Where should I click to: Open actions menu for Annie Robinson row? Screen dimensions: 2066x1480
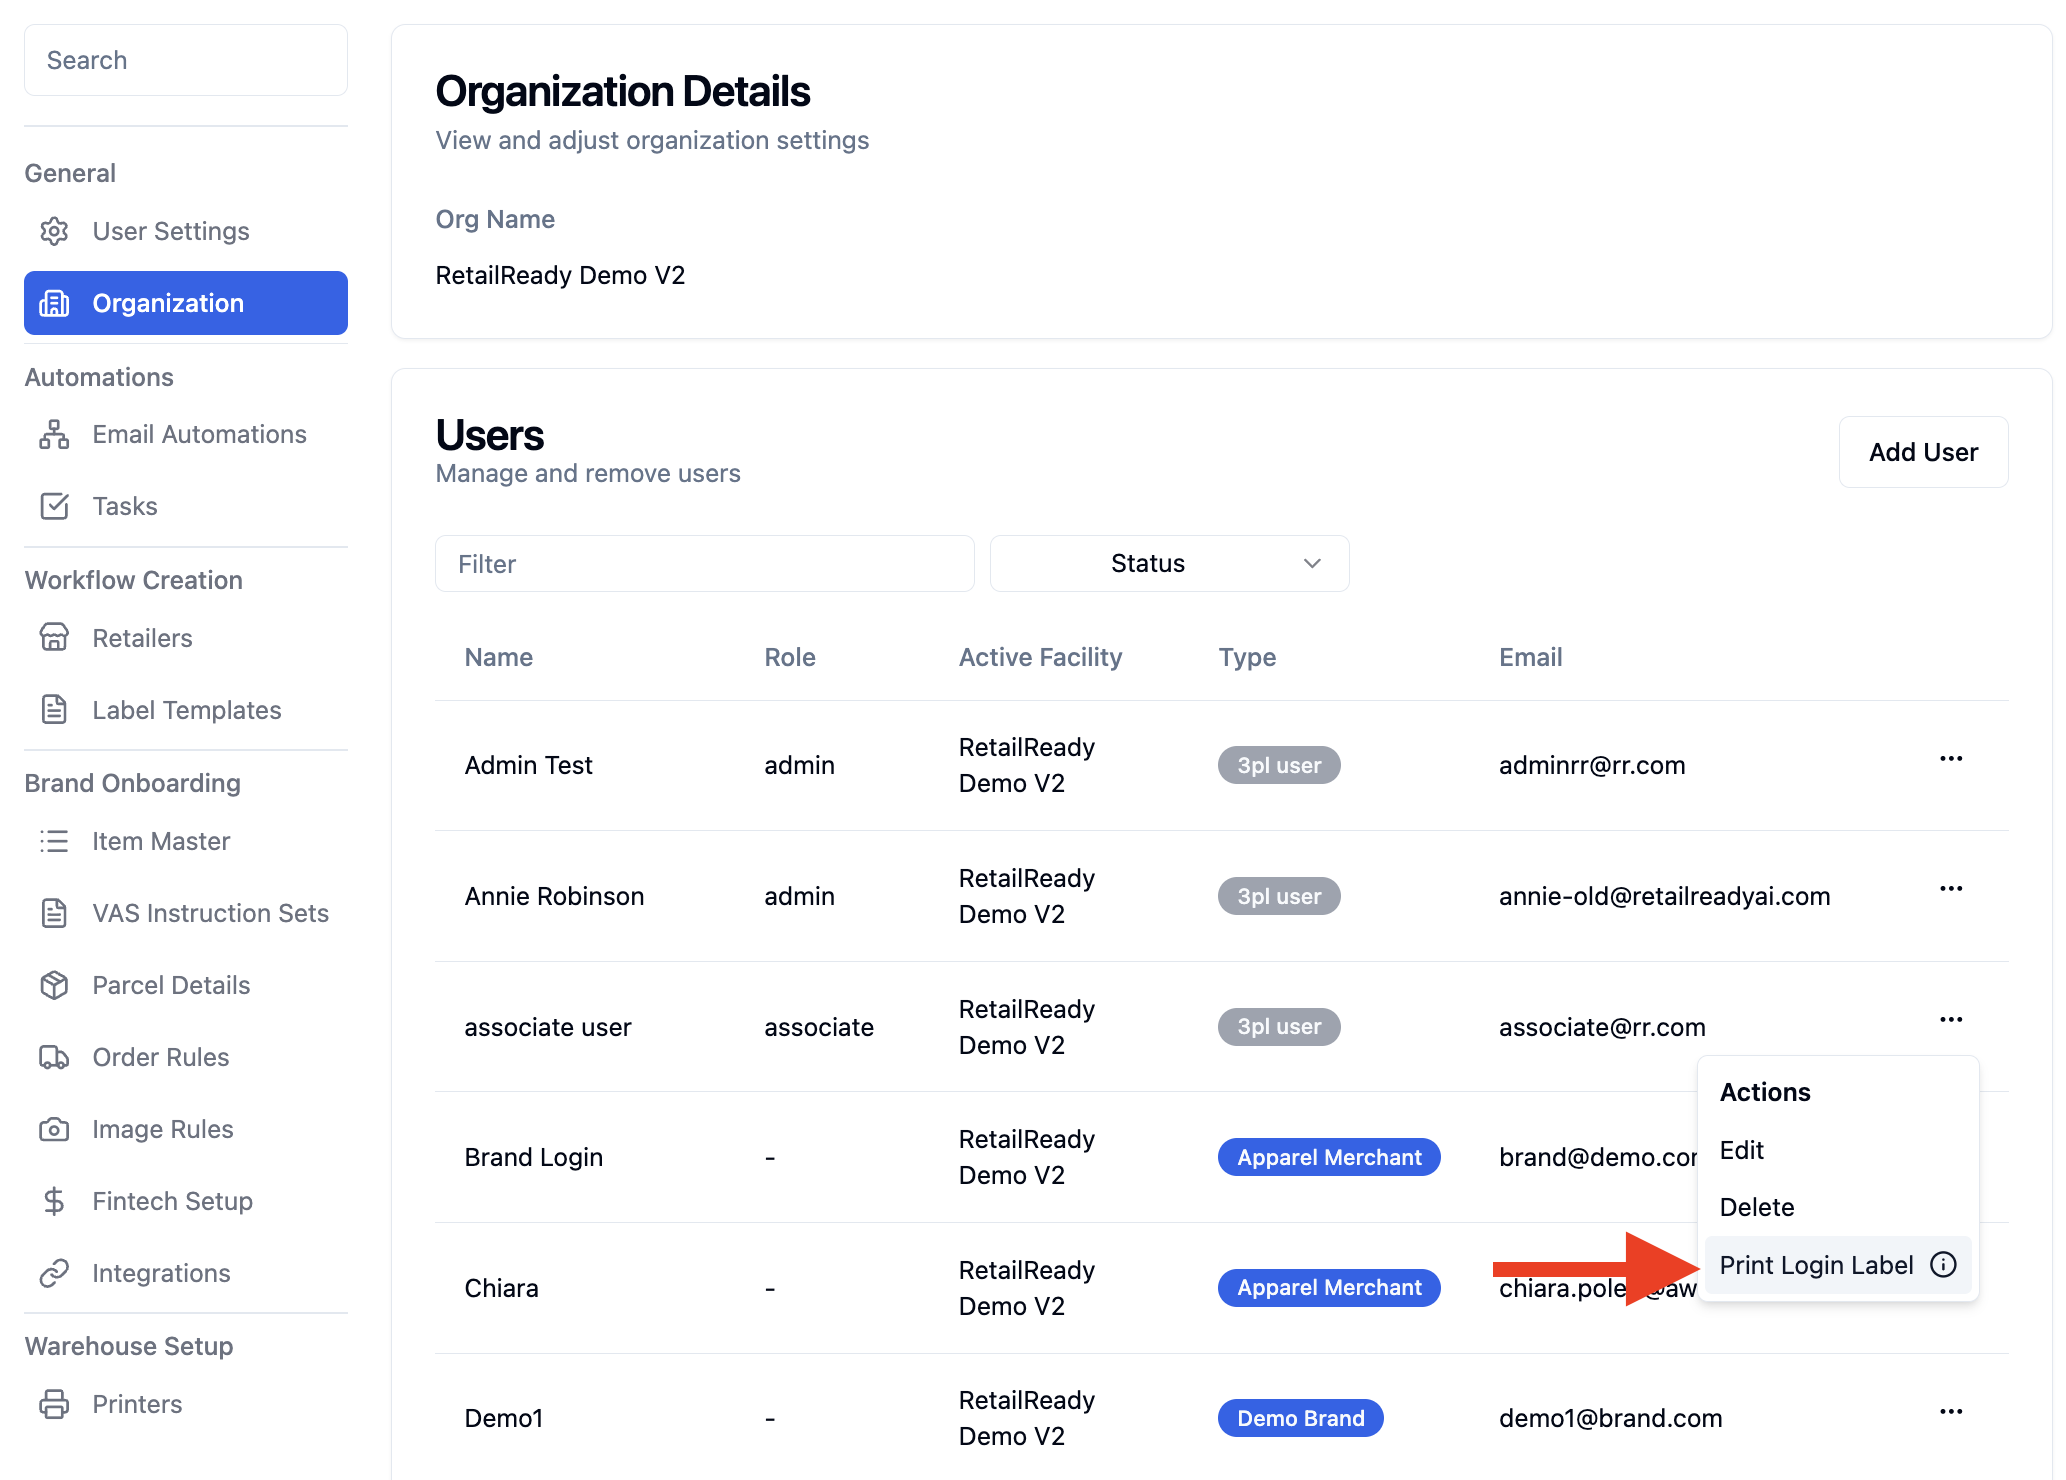pyautogui.click(x=1951, y=888)
